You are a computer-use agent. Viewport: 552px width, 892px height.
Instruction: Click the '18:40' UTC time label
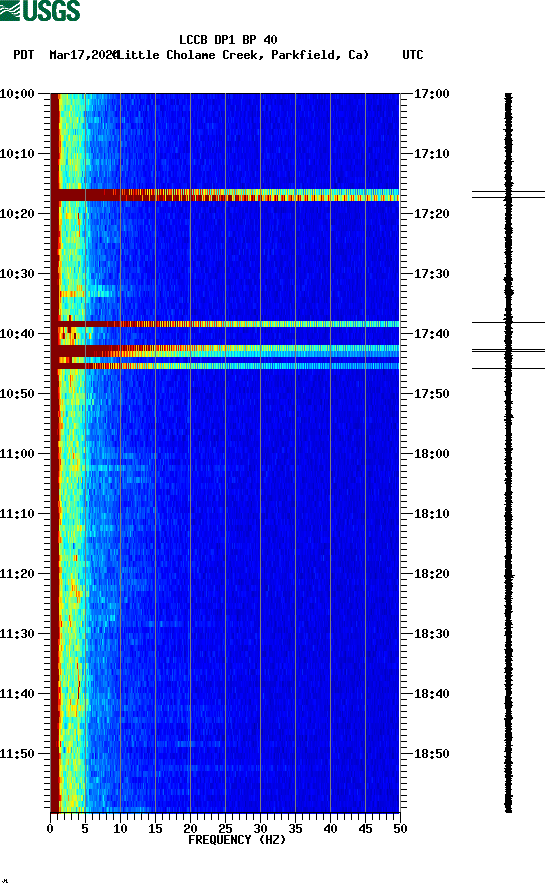pyautogui.click(x=431, y=694)
